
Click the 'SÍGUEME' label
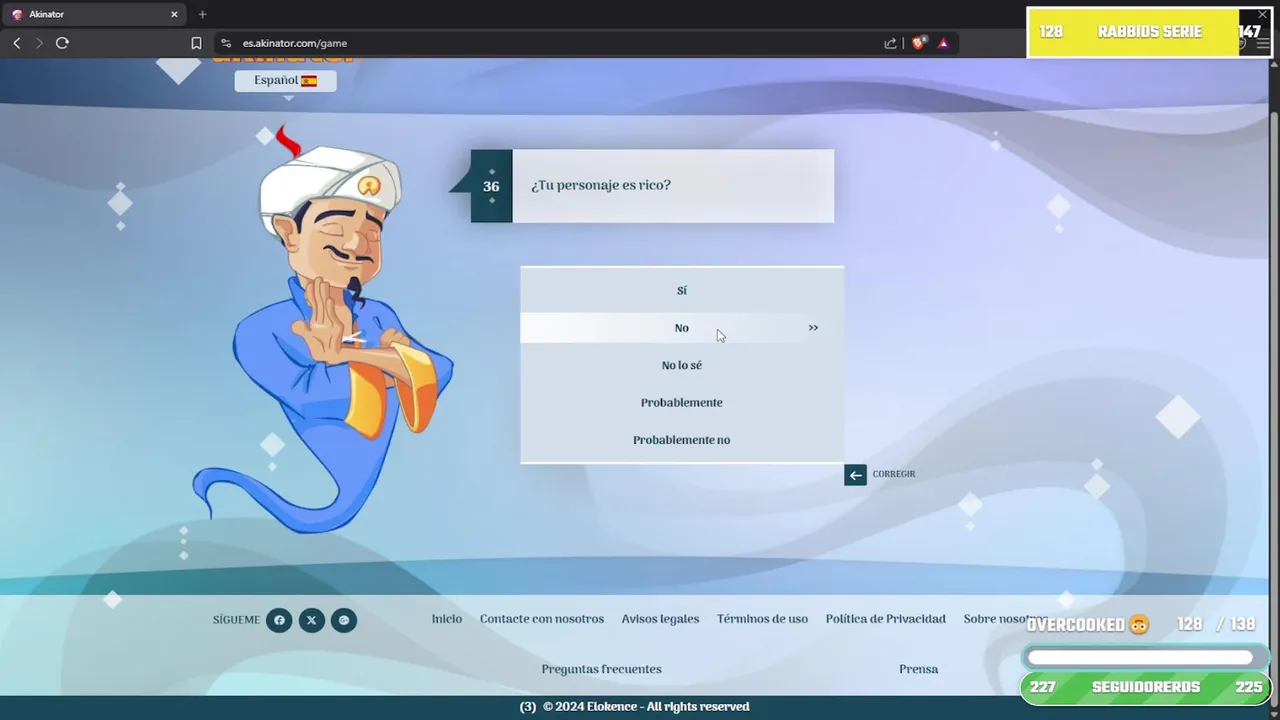tap(236, 620)
